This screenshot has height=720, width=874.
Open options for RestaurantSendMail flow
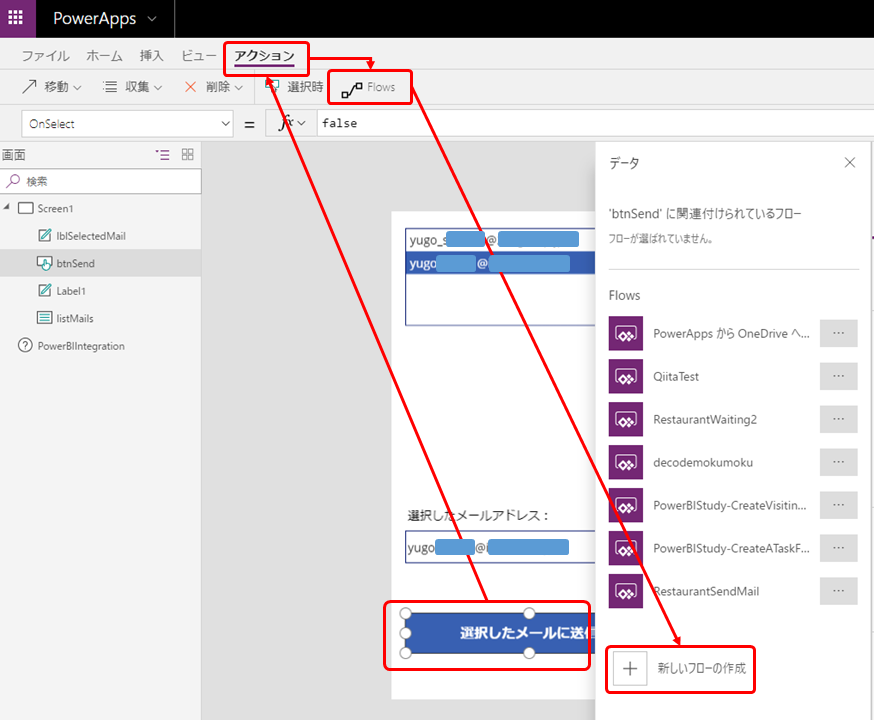(x=838, y=591)
